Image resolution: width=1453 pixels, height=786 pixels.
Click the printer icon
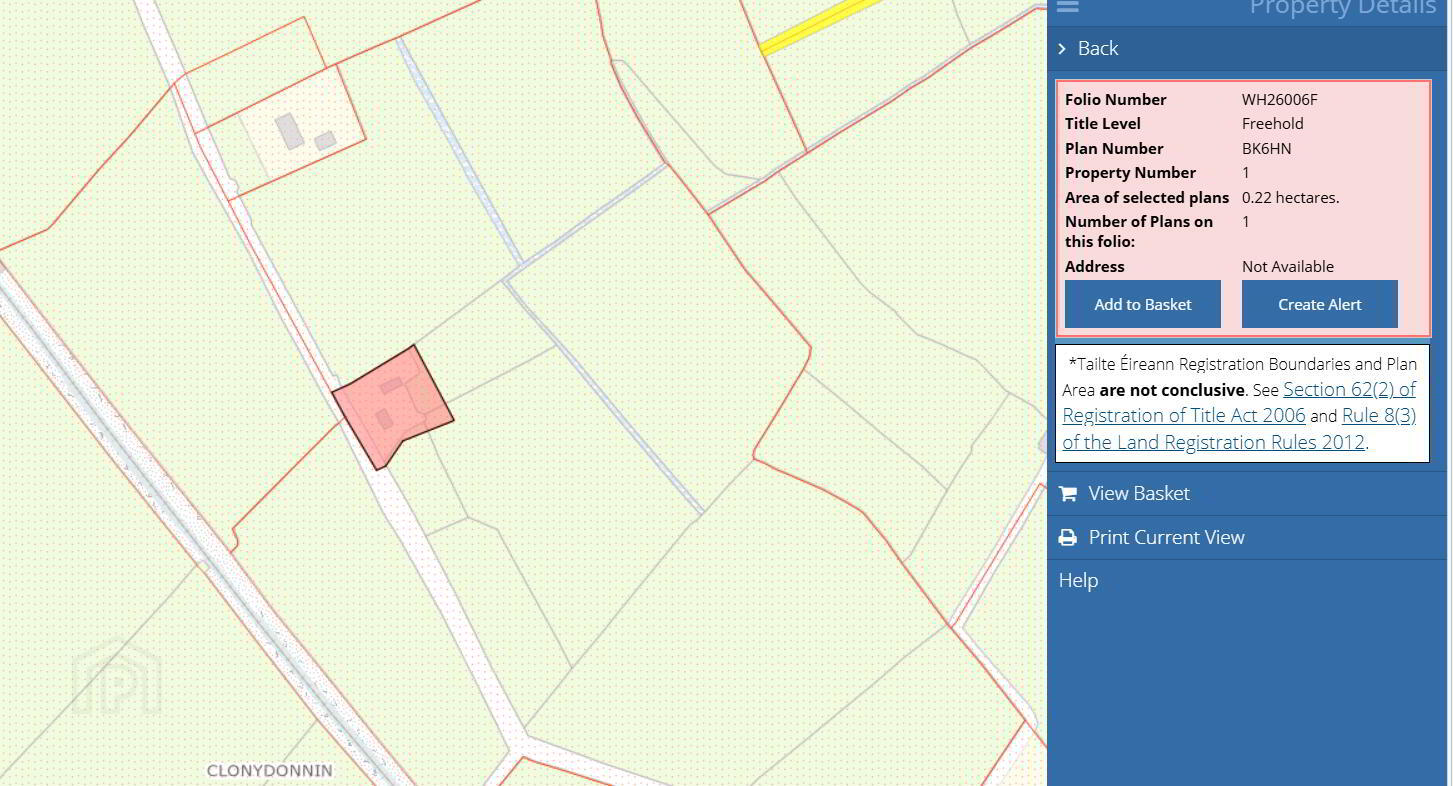click(1067, 538)
